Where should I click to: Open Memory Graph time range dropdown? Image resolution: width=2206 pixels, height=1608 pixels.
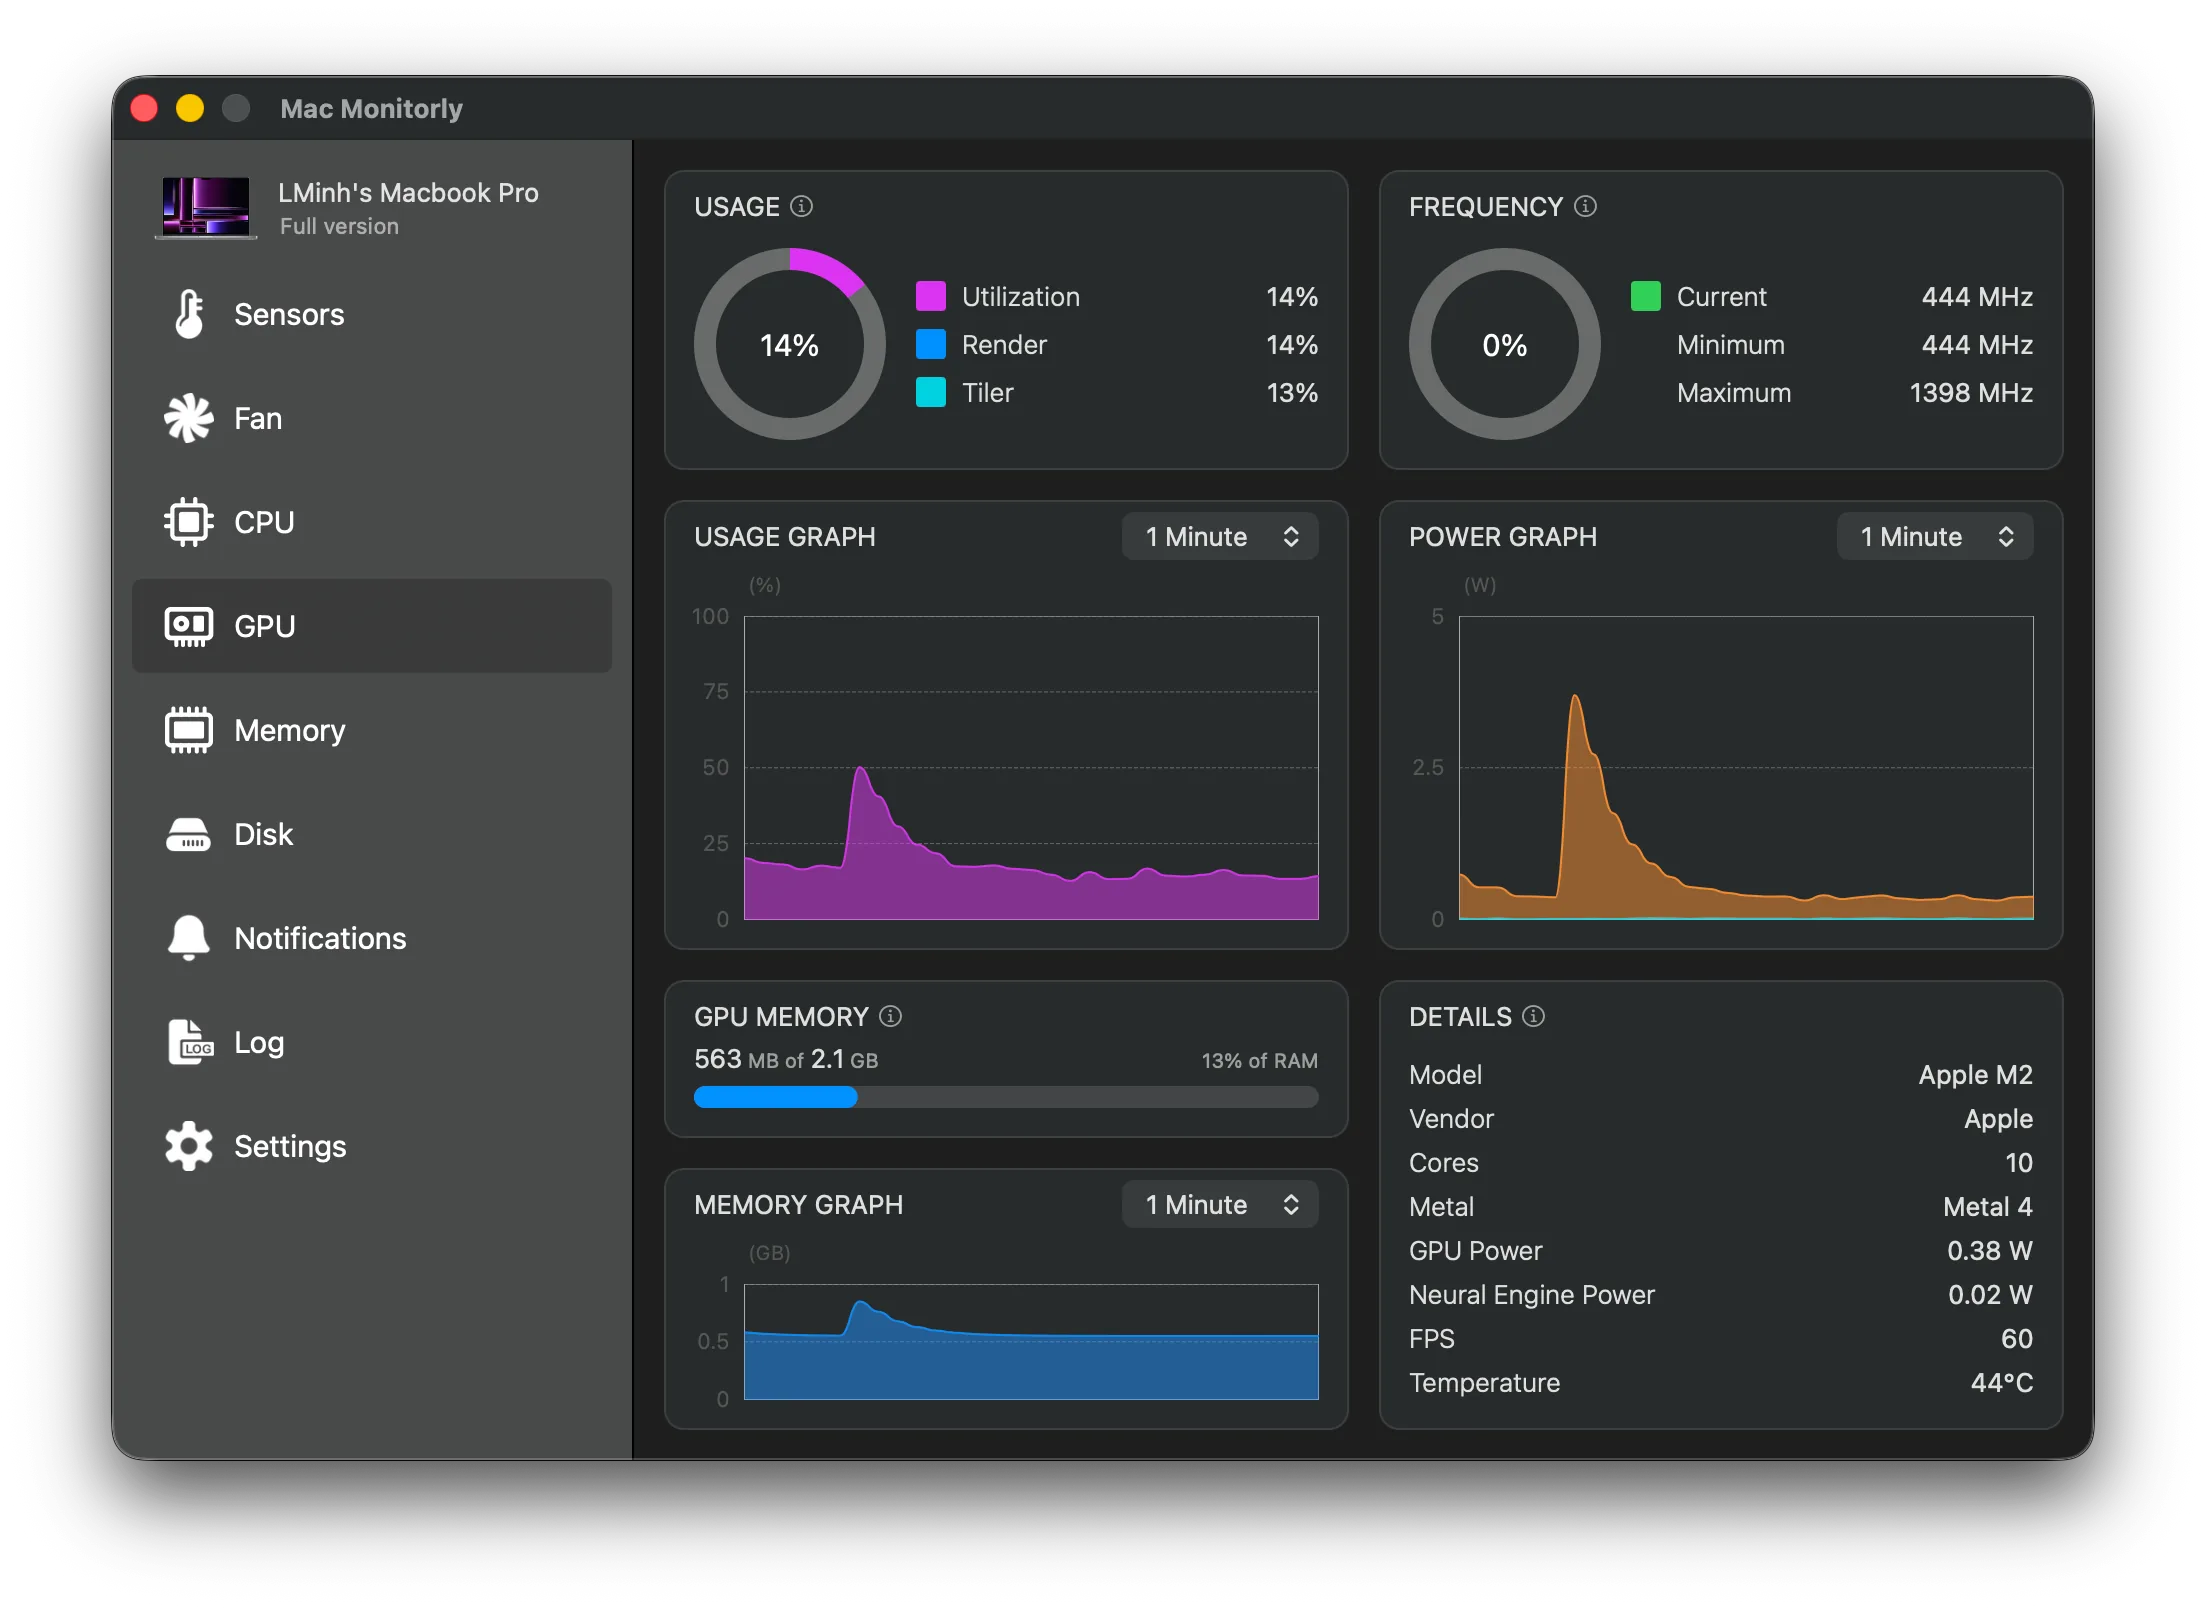point(1219,1205)
